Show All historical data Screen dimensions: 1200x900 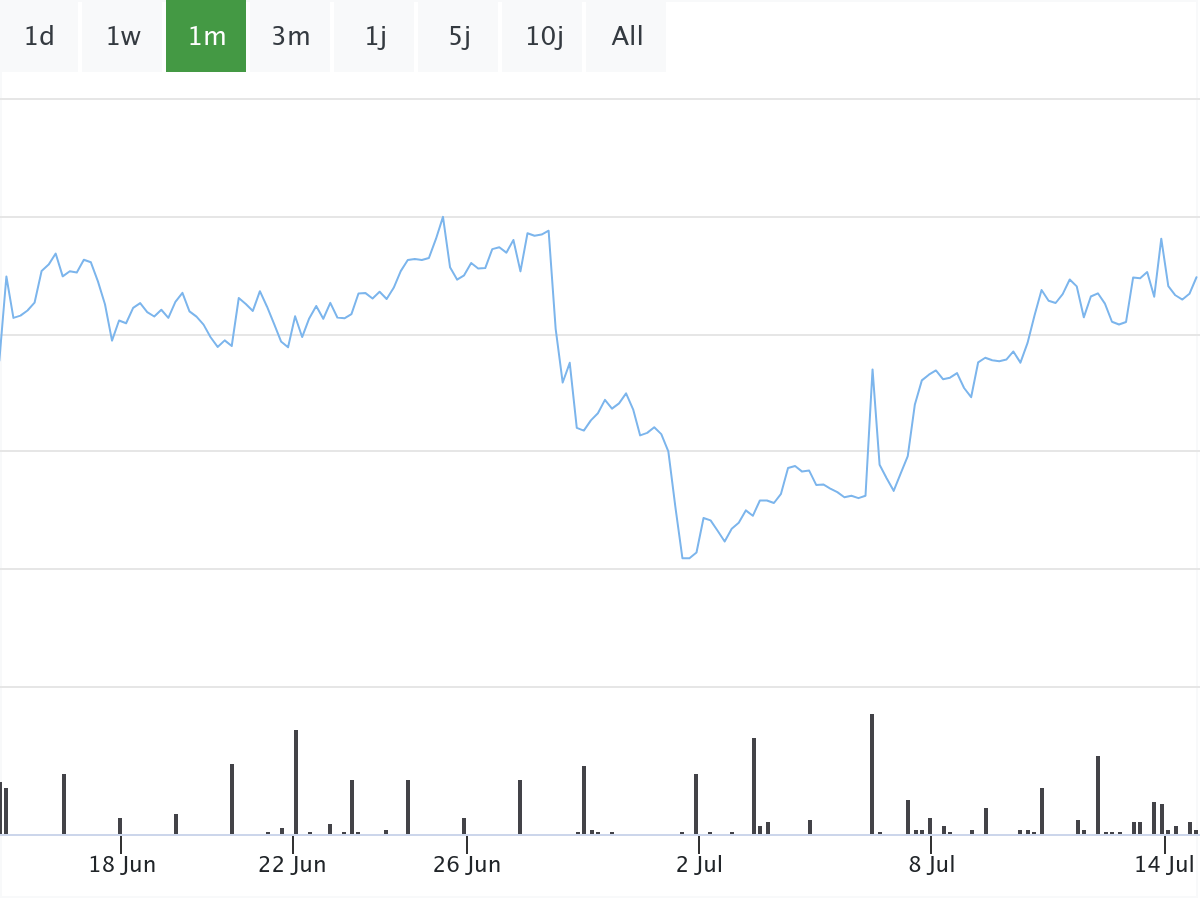tap(627, 37)
